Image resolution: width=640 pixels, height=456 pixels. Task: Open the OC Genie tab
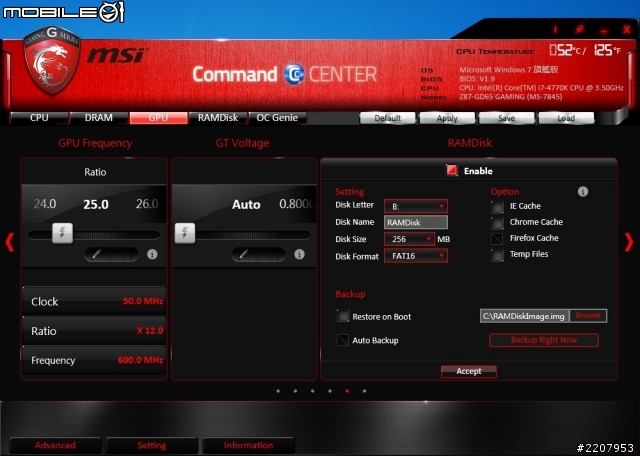tap(277, 118)
